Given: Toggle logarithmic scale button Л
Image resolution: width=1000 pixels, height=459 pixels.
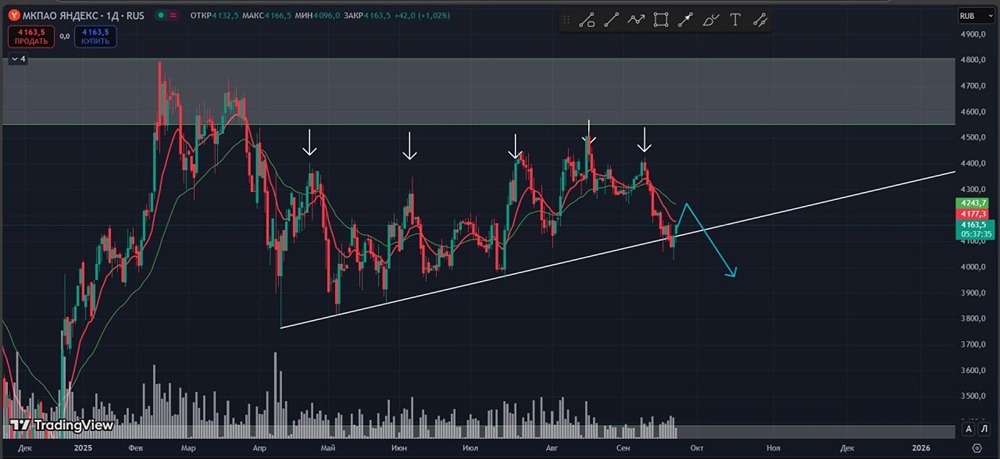Looking at the screenshot, I should point(982,428).
